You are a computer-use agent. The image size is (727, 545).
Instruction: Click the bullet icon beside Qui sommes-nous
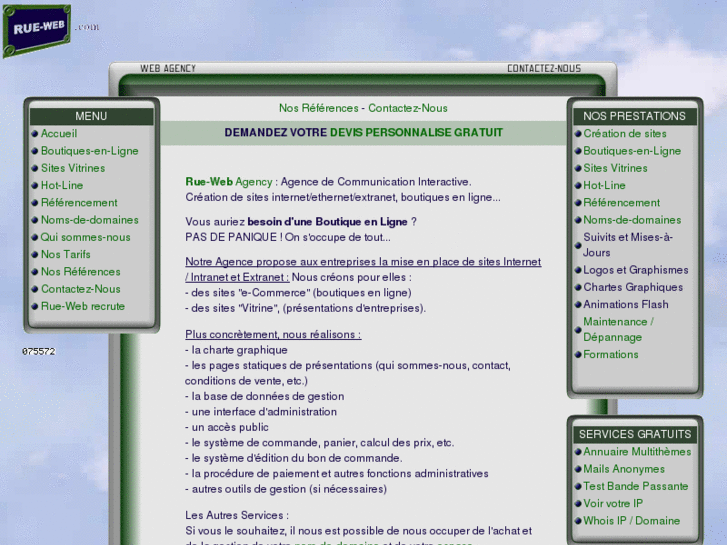pyautogui.click(x=35, y=237)
